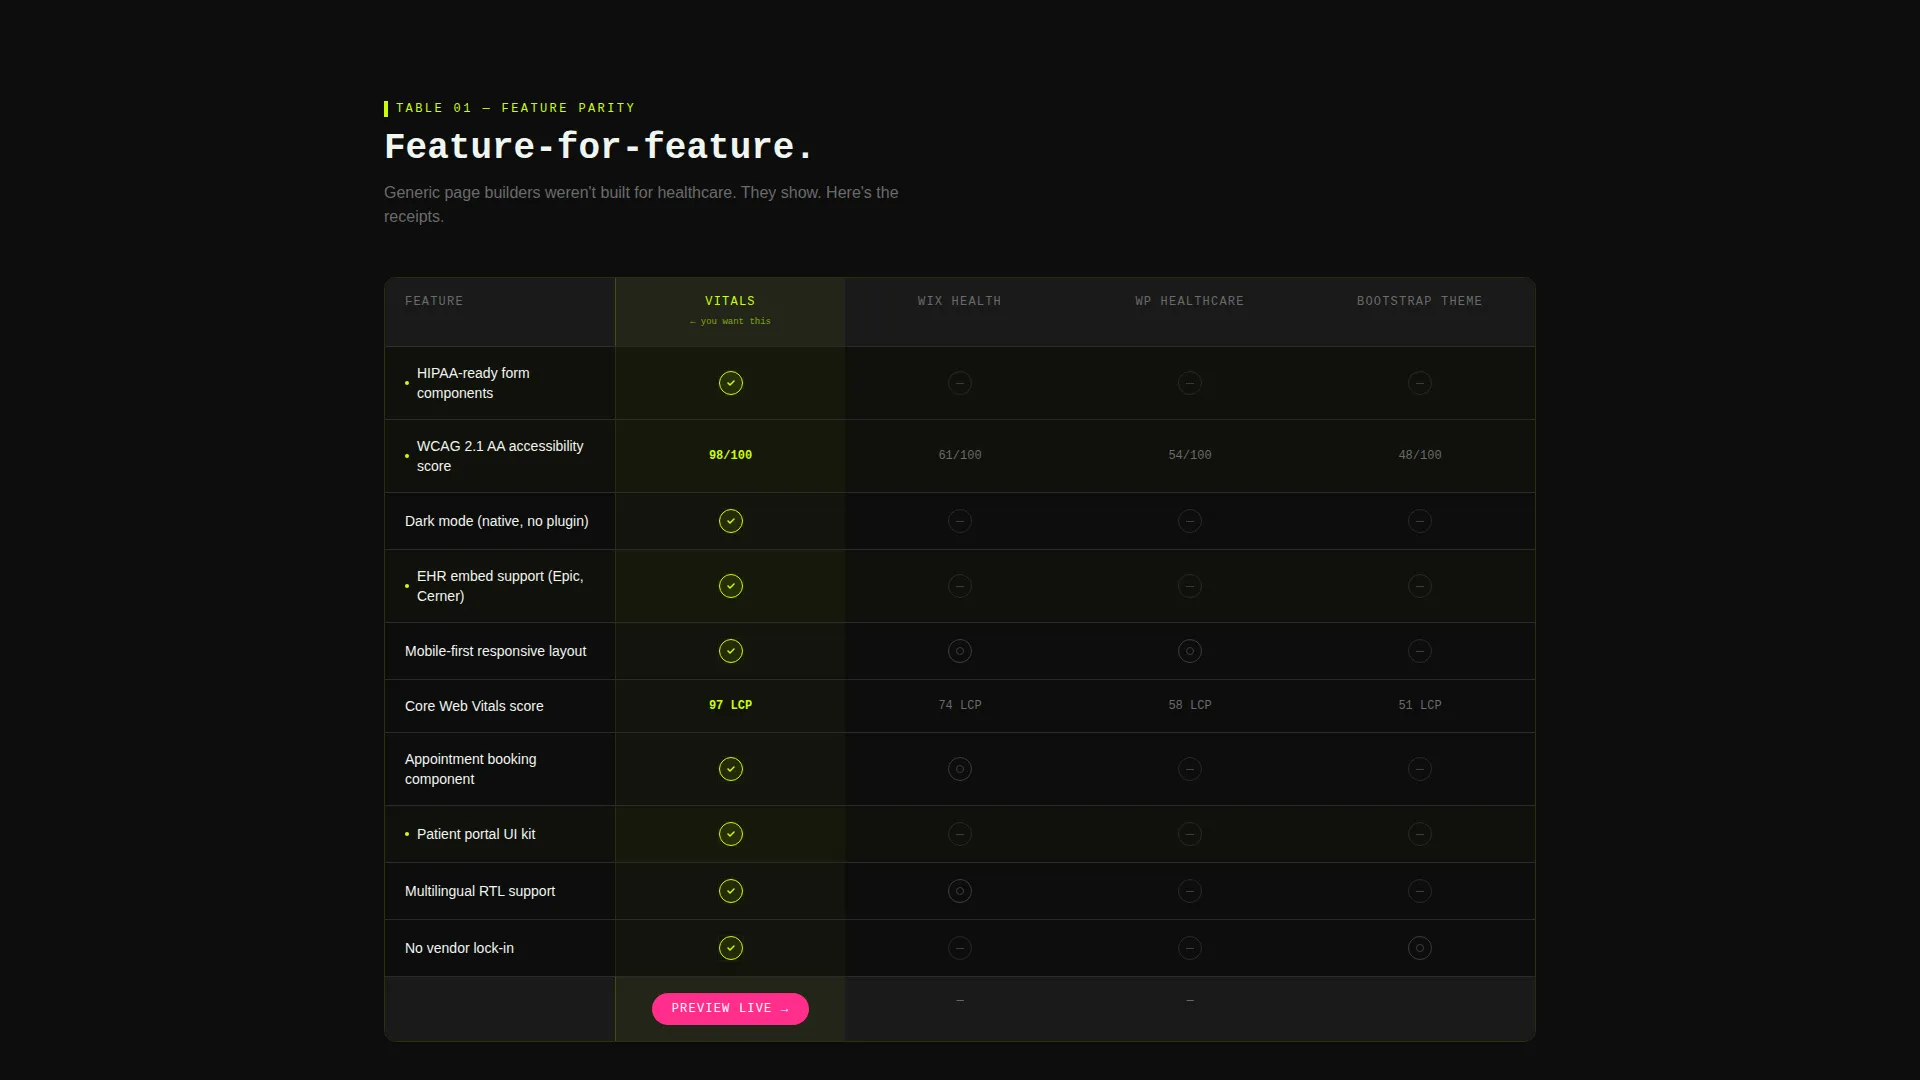Click Vitals checkmark for Multilingual RTL support
Image resolution: width=1920 pixels, height=1080 pixels.
coord(731,891)
